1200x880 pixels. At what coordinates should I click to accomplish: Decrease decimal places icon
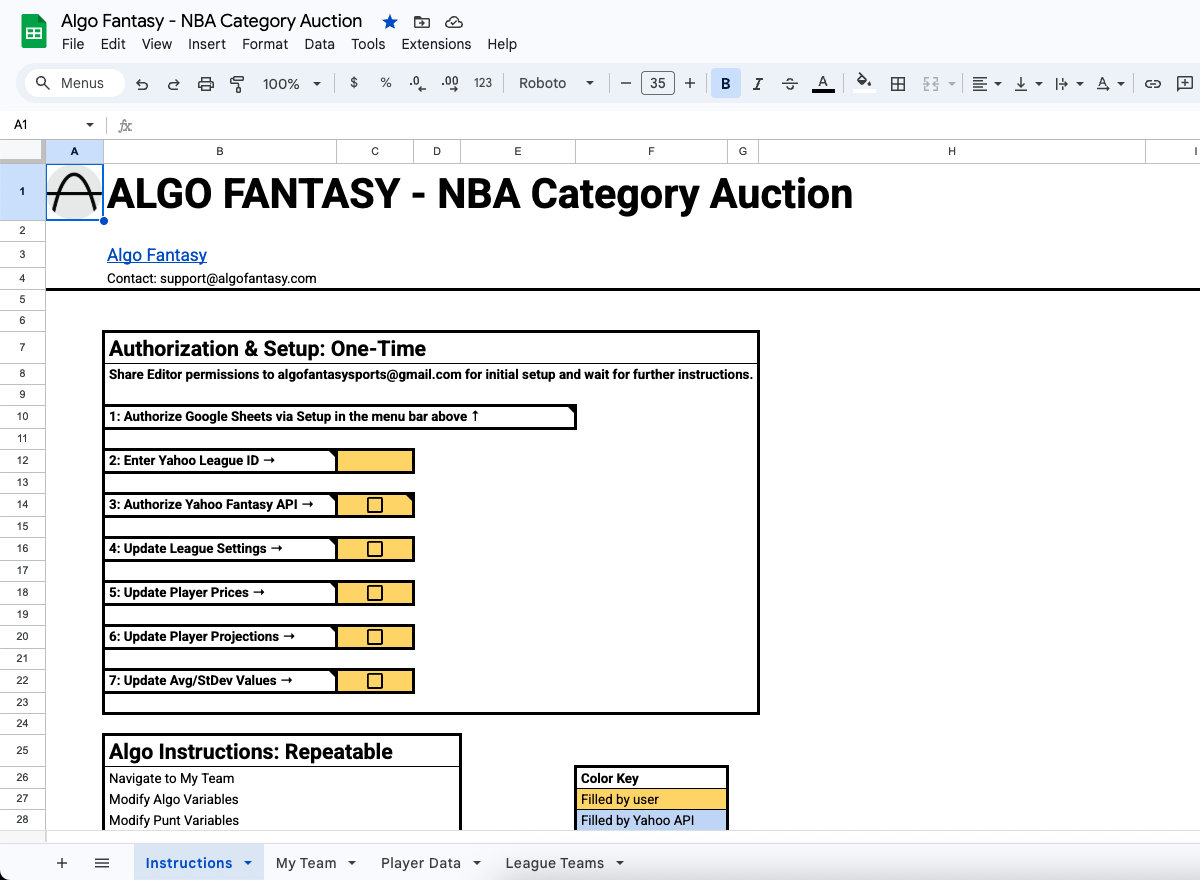pyautogui.click(x=417, y=83)
